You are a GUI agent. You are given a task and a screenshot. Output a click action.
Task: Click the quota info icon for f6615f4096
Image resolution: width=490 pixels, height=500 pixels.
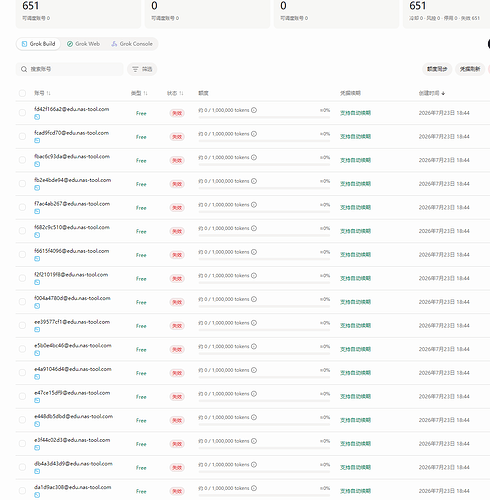click(x=254, y=252)
